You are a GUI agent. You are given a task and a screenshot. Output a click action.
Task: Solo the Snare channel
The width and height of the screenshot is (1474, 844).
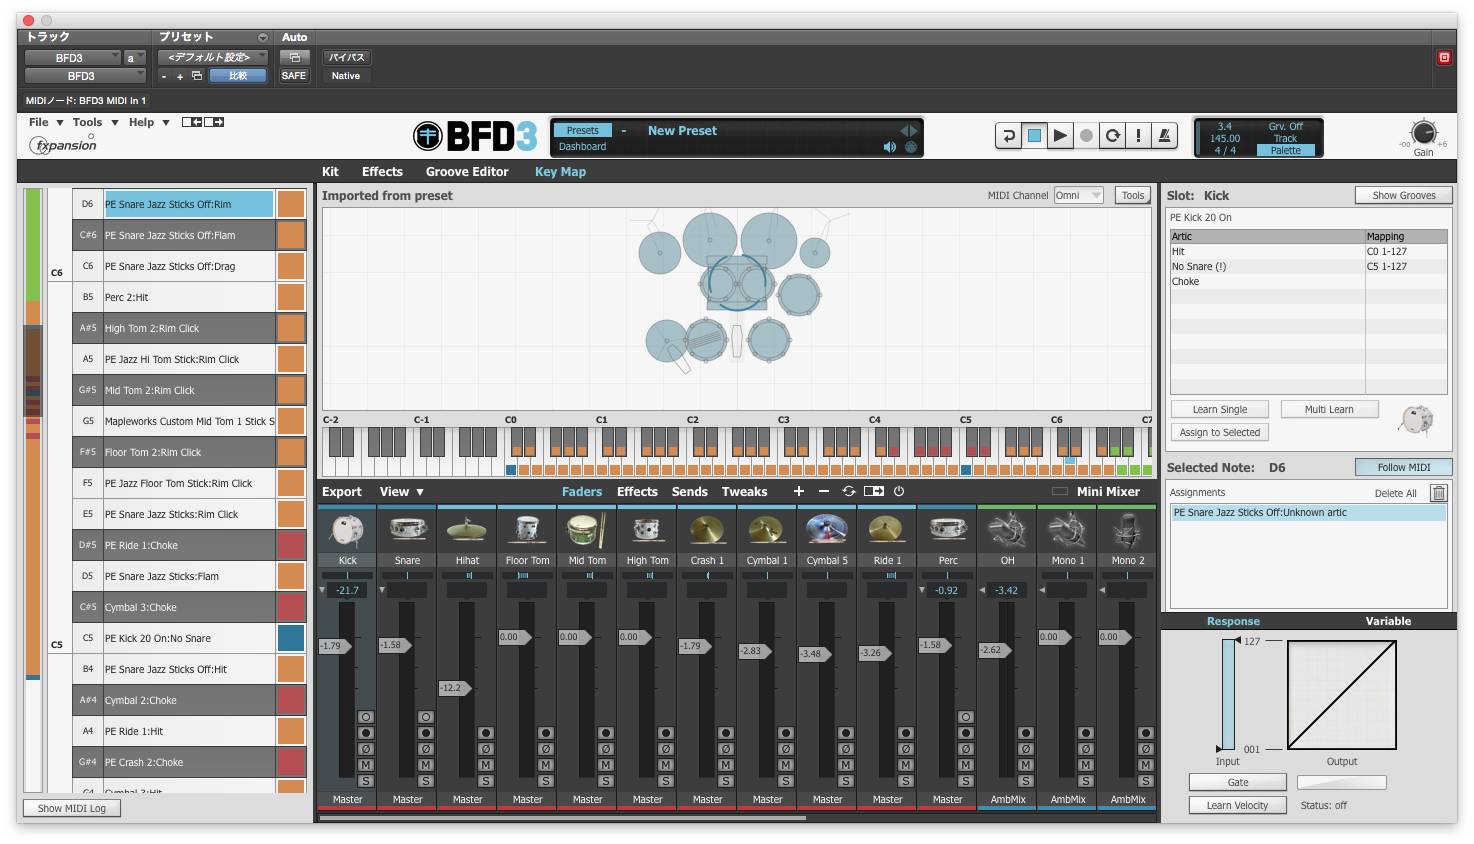pos(426,781)
